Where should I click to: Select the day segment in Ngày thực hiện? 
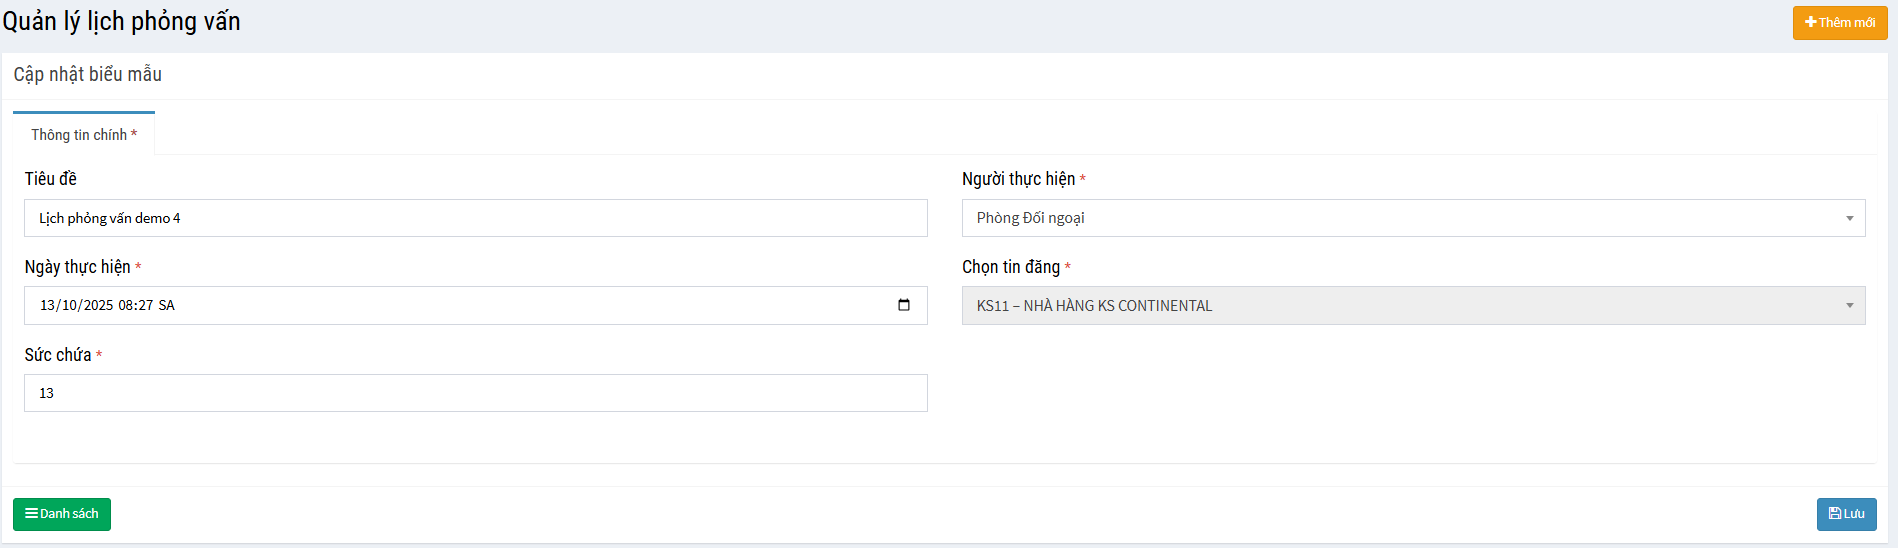(x=48, y=306)
